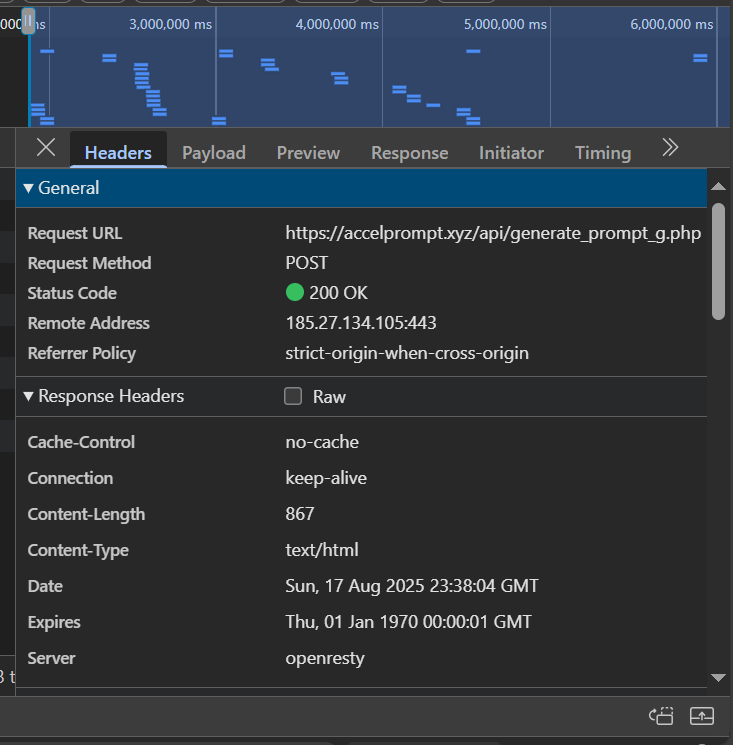Screen dimensions: 733x745
Task: Enable the Raw response headers checkbox
Action: coord(293,396)
